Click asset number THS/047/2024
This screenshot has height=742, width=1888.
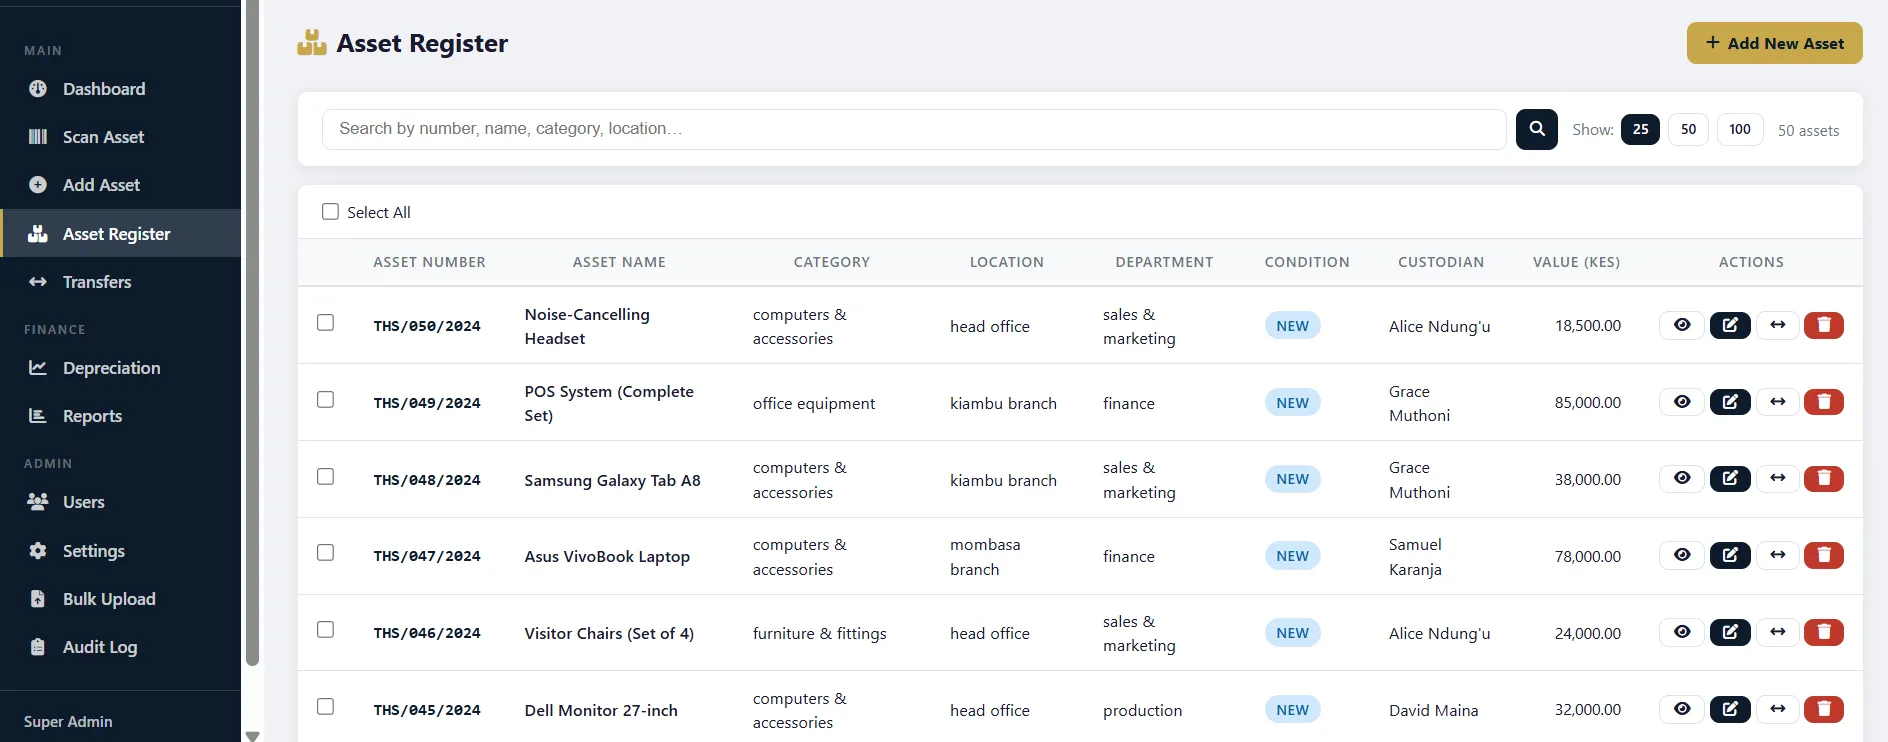click(x=427, y=556)
